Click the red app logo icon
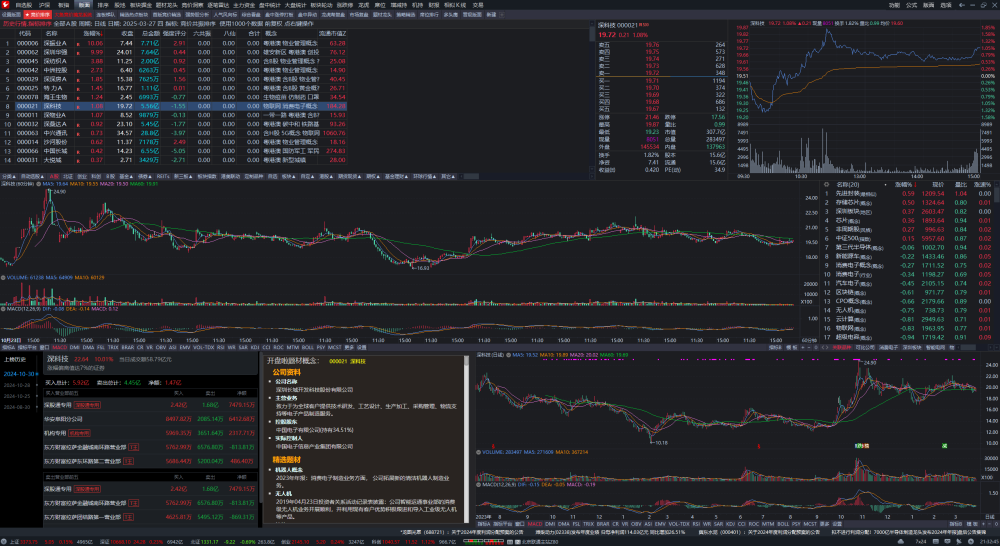The image size is (1000, 546). click(x=5, y=4)
